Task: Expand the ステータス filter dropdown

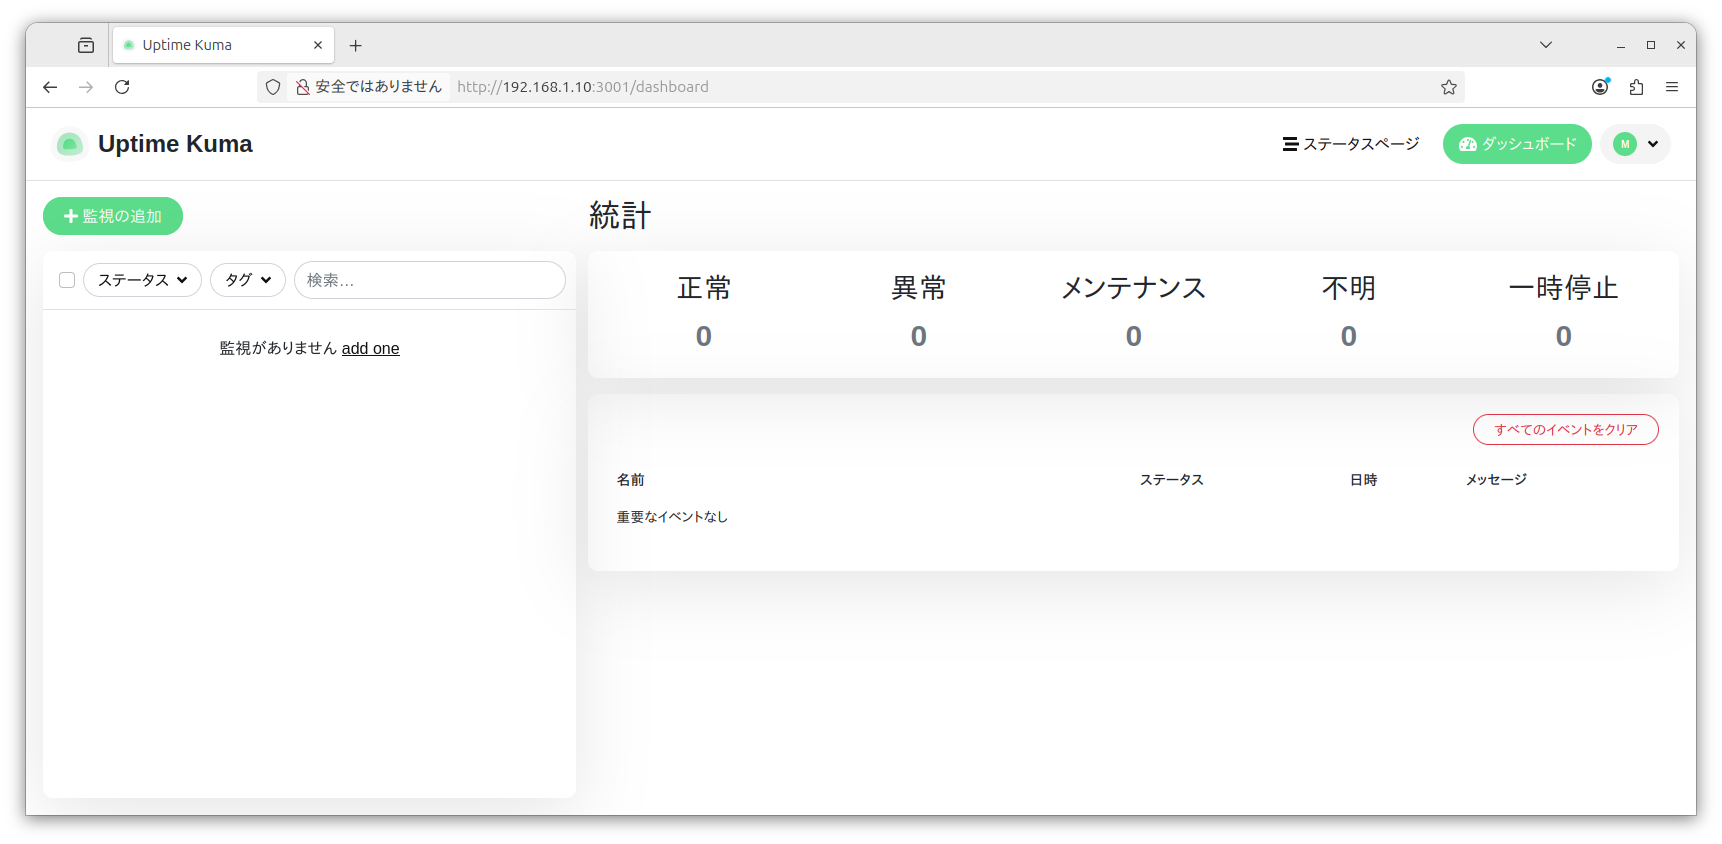Action: [x=142, y=280]
